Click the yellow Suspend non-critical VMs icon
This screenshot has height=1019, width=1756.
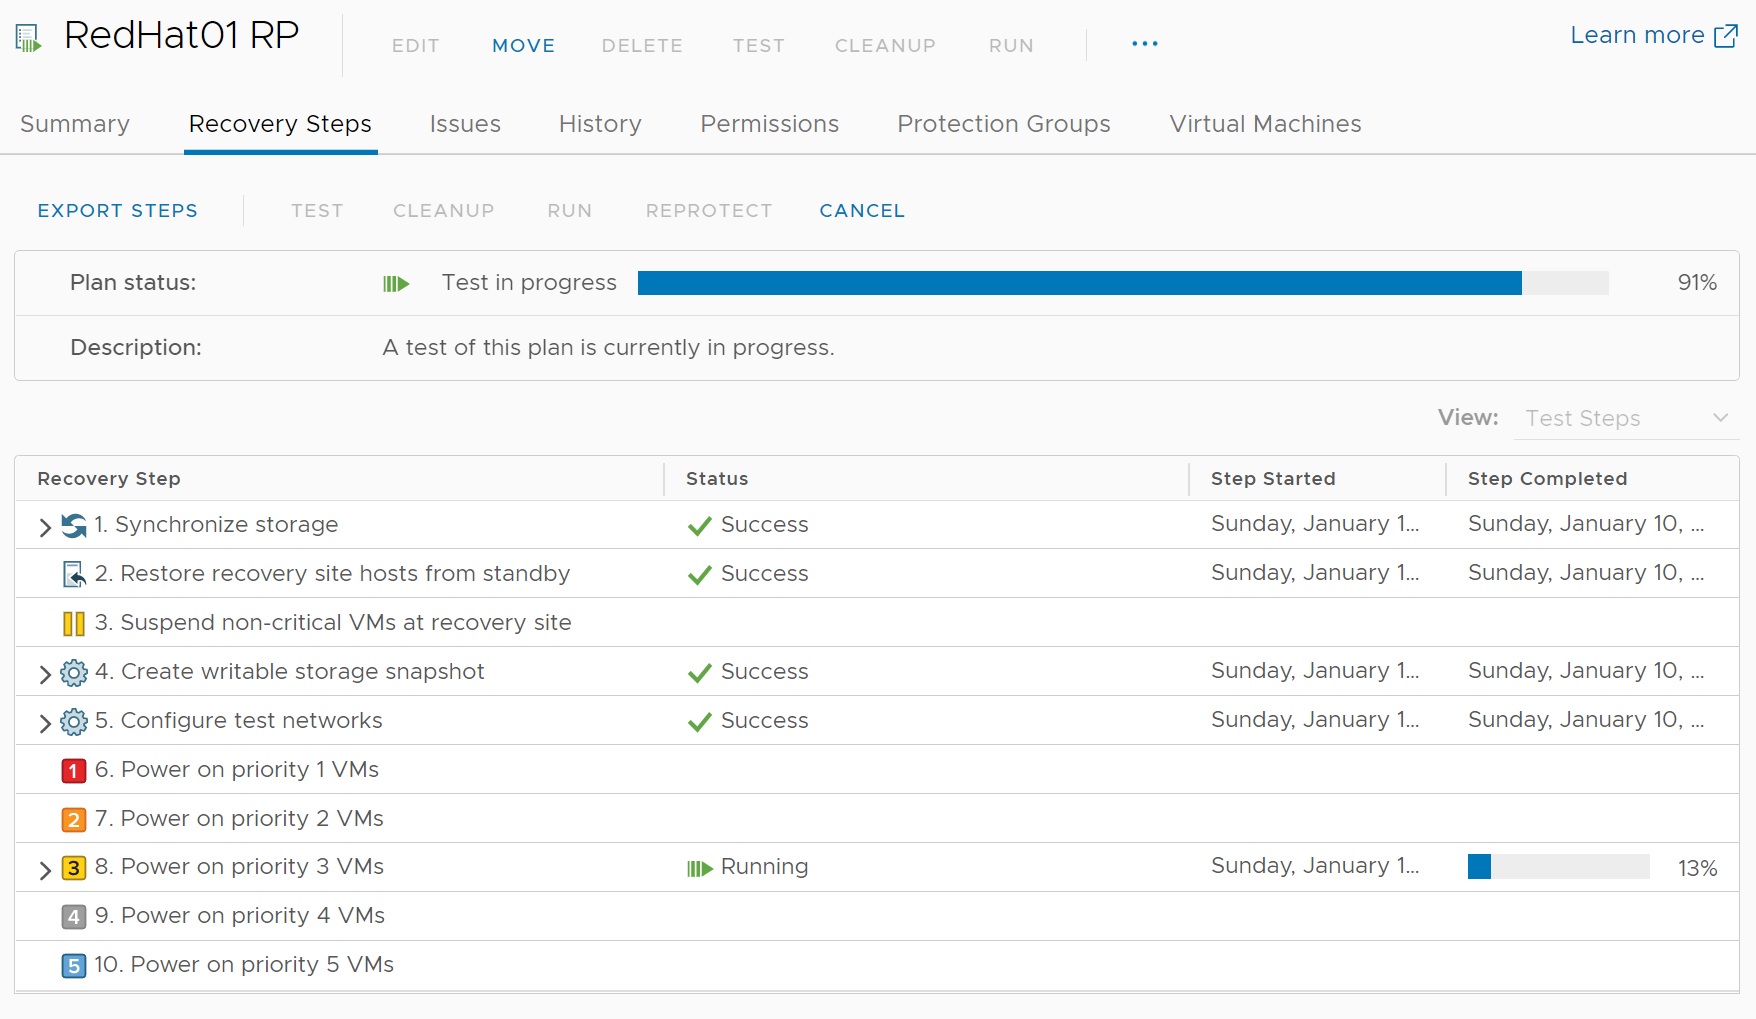pyautogui.click(x=74, y=623)
